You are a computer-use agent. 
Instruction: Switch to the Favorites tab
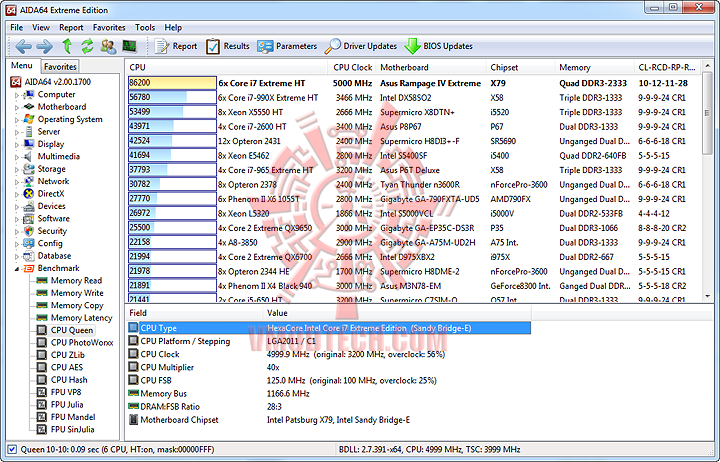point(60,67)
